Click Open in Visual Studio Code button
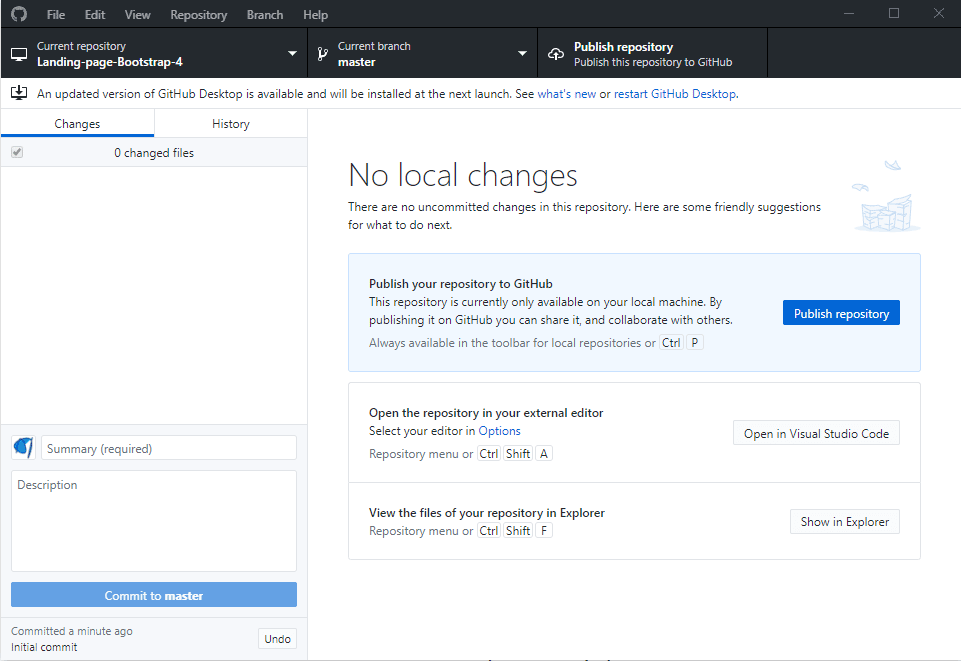The width and height of the screenshot is (961, 661). pyautogui.click(x=816, y=433)
